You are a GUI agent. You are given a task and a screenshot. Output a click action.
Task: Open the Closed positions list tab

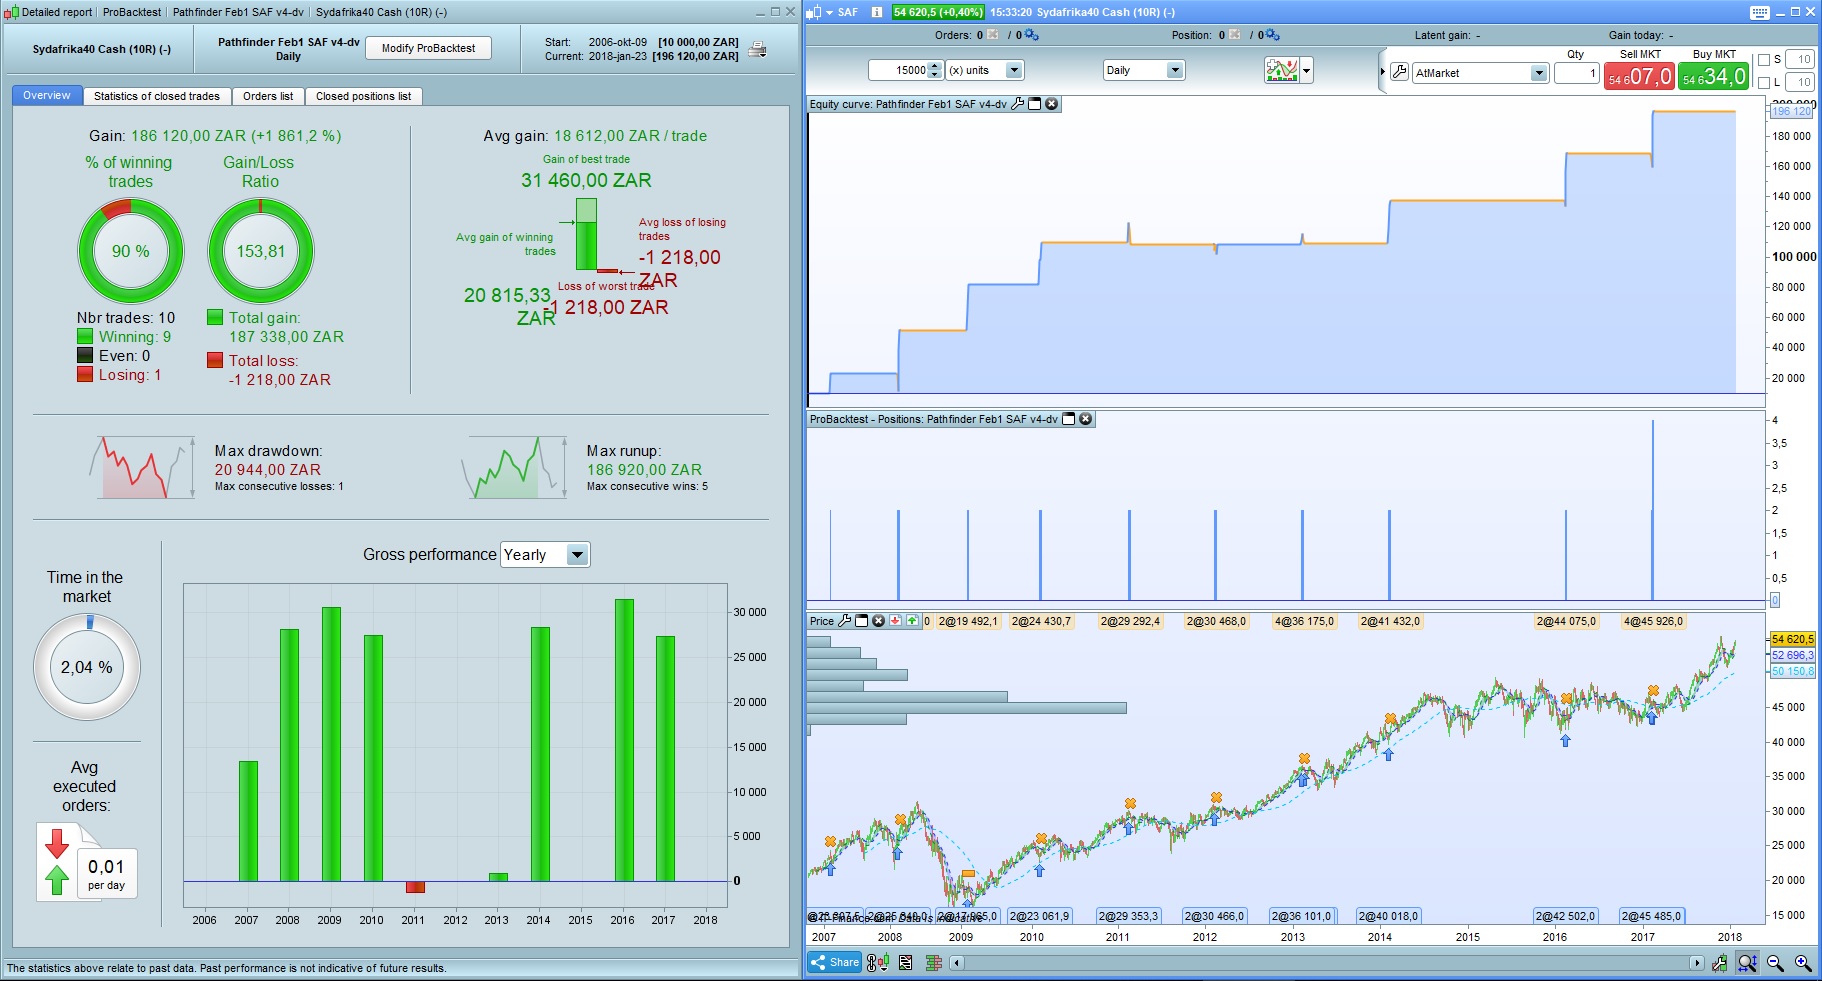coord(363,96)
